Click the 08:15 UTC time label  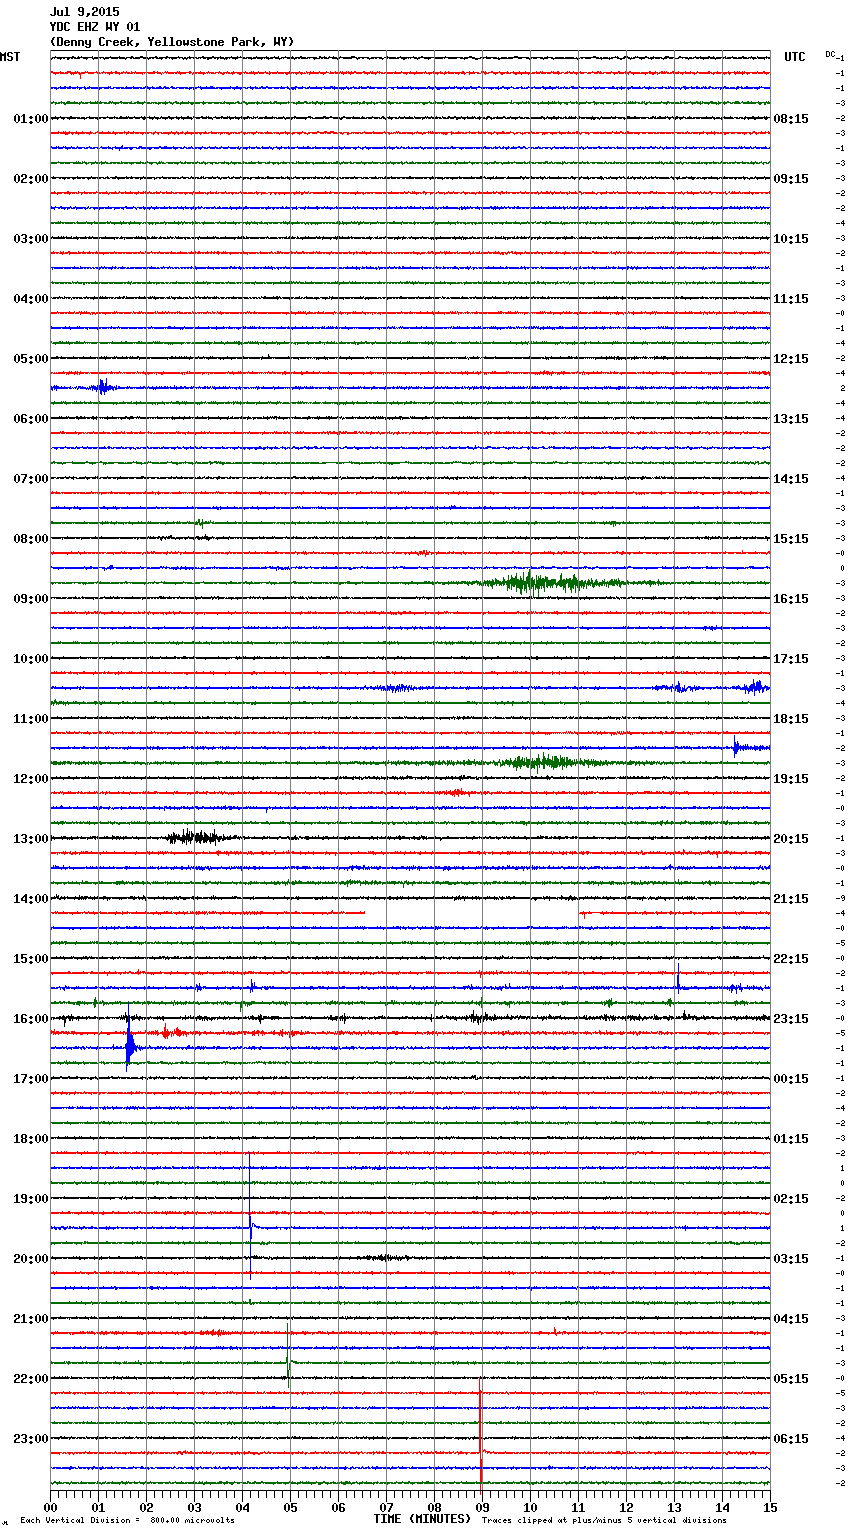[791, 119]
